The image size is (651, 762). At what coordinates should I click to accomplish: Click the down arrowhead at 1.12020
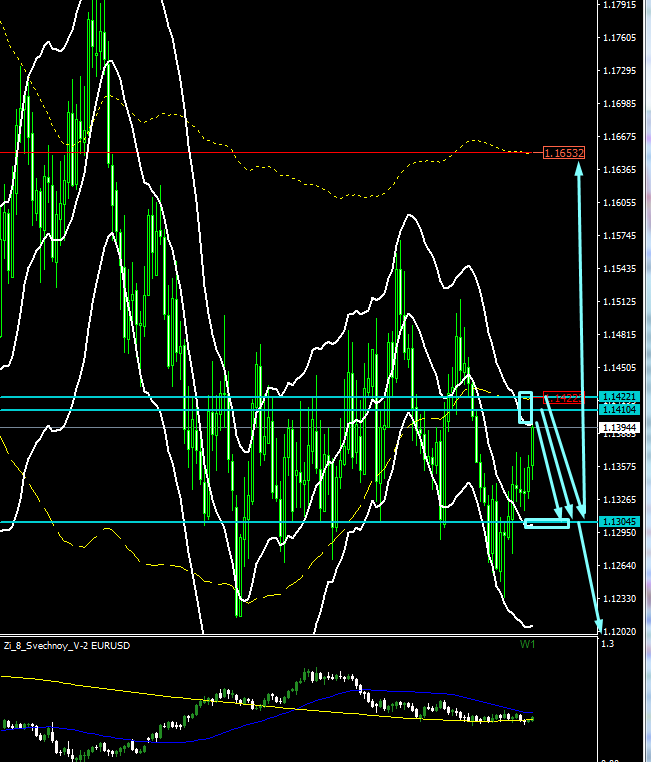click(x=599, y=627)
